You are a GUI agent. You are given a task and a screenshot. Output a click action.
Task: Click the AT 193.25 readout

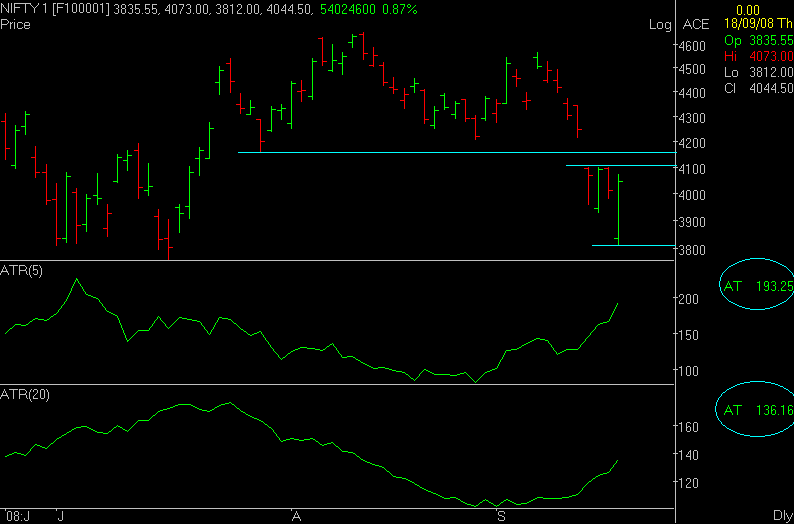(x=759, y=286)
